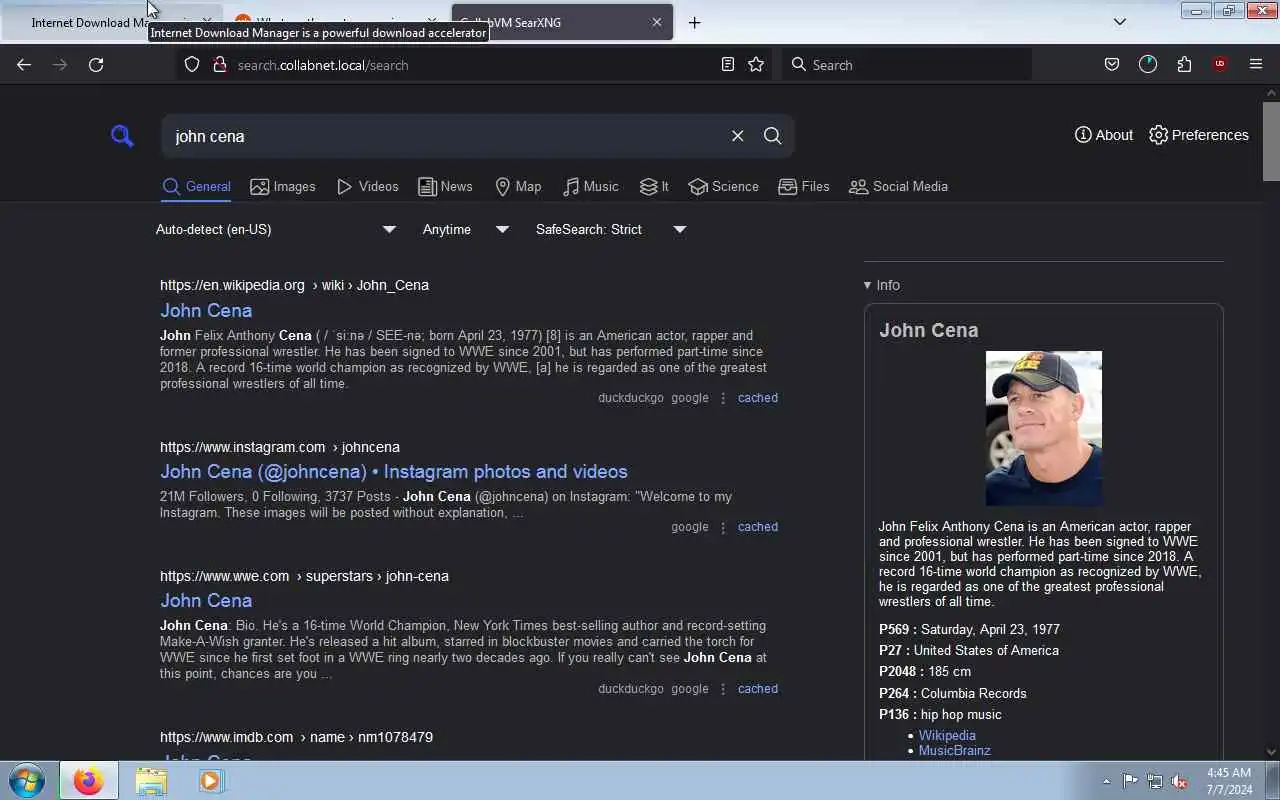
Task: Open the language dropdown Auto-detect (en-US)
Action: coord(276,229)
